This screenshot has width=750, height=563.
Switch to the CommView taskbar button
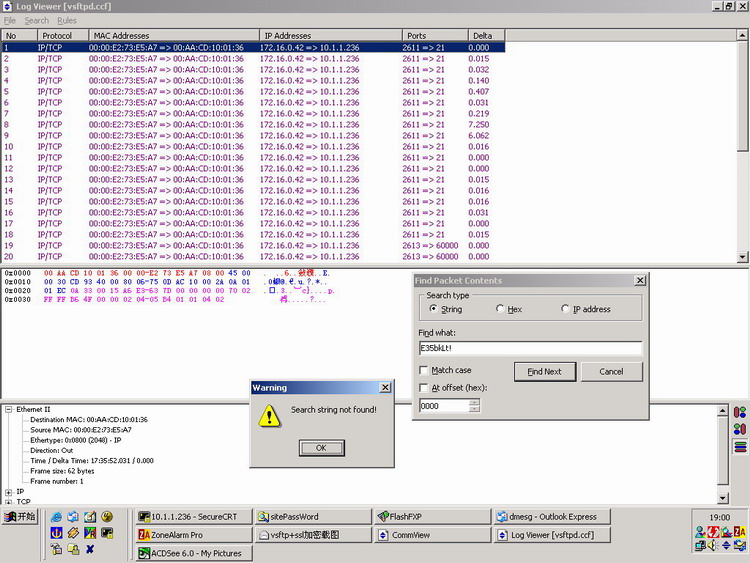click(433, 535)
